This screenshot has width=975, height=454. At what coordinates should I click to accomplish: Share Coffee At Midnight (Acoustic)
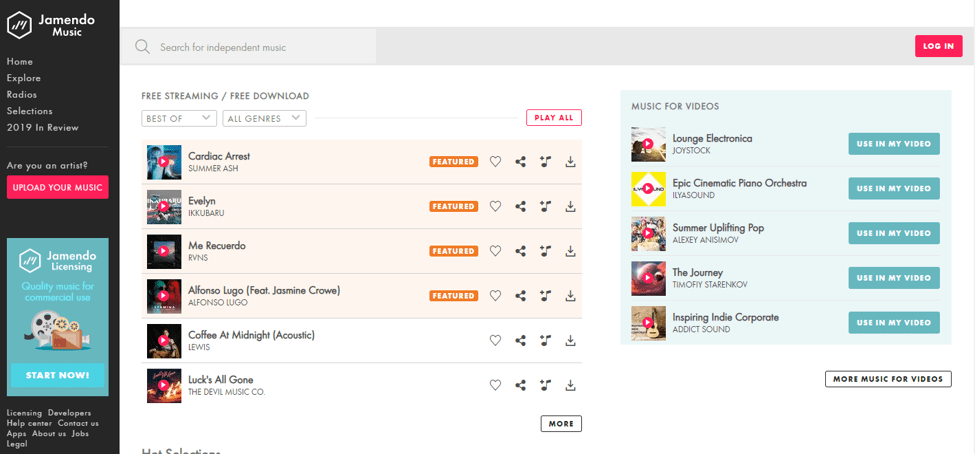coord(520,341)
